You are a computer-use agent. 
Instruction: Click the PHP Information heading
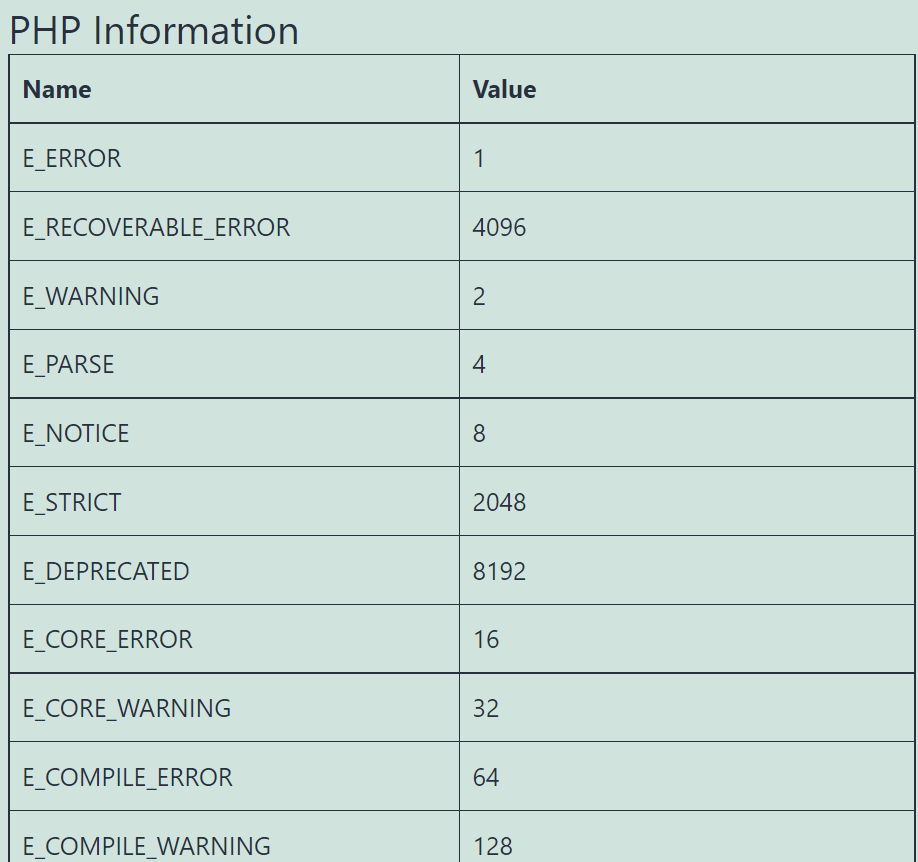pos(154,30)
